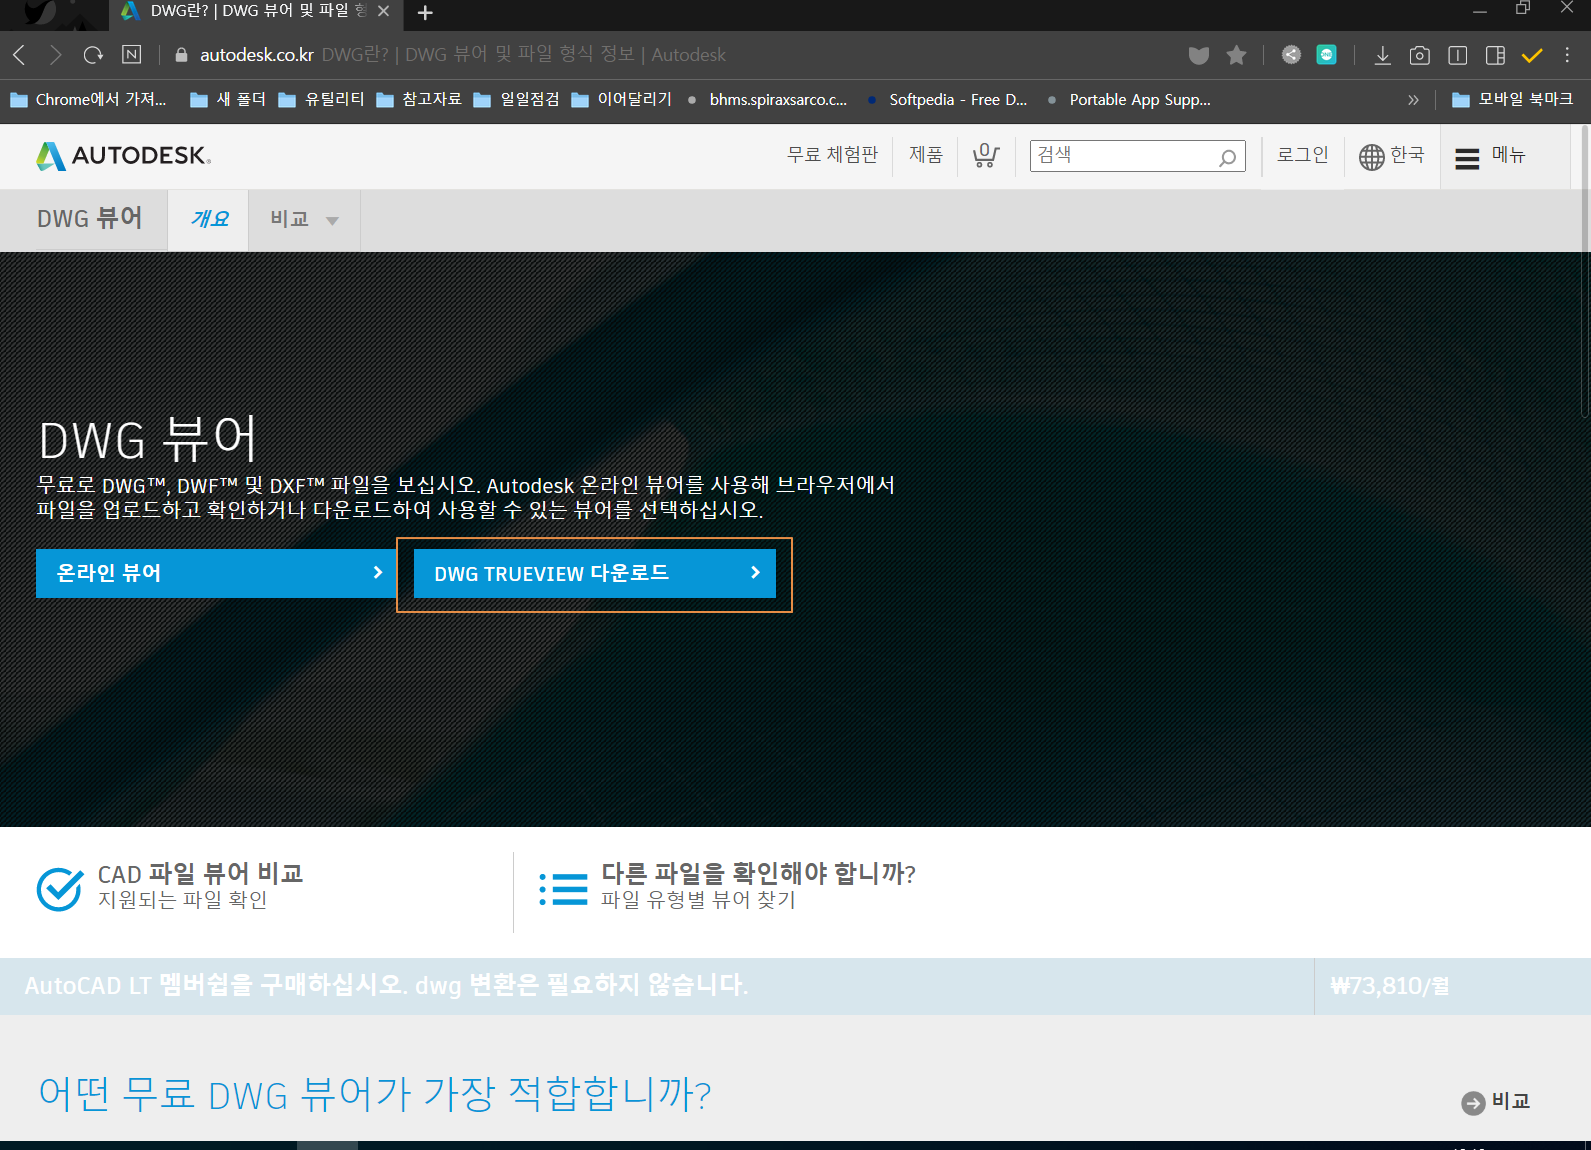Open 참고자료 bookmark folder
The height and width of the screenshot is (1150, 1591).
(419, 100)
